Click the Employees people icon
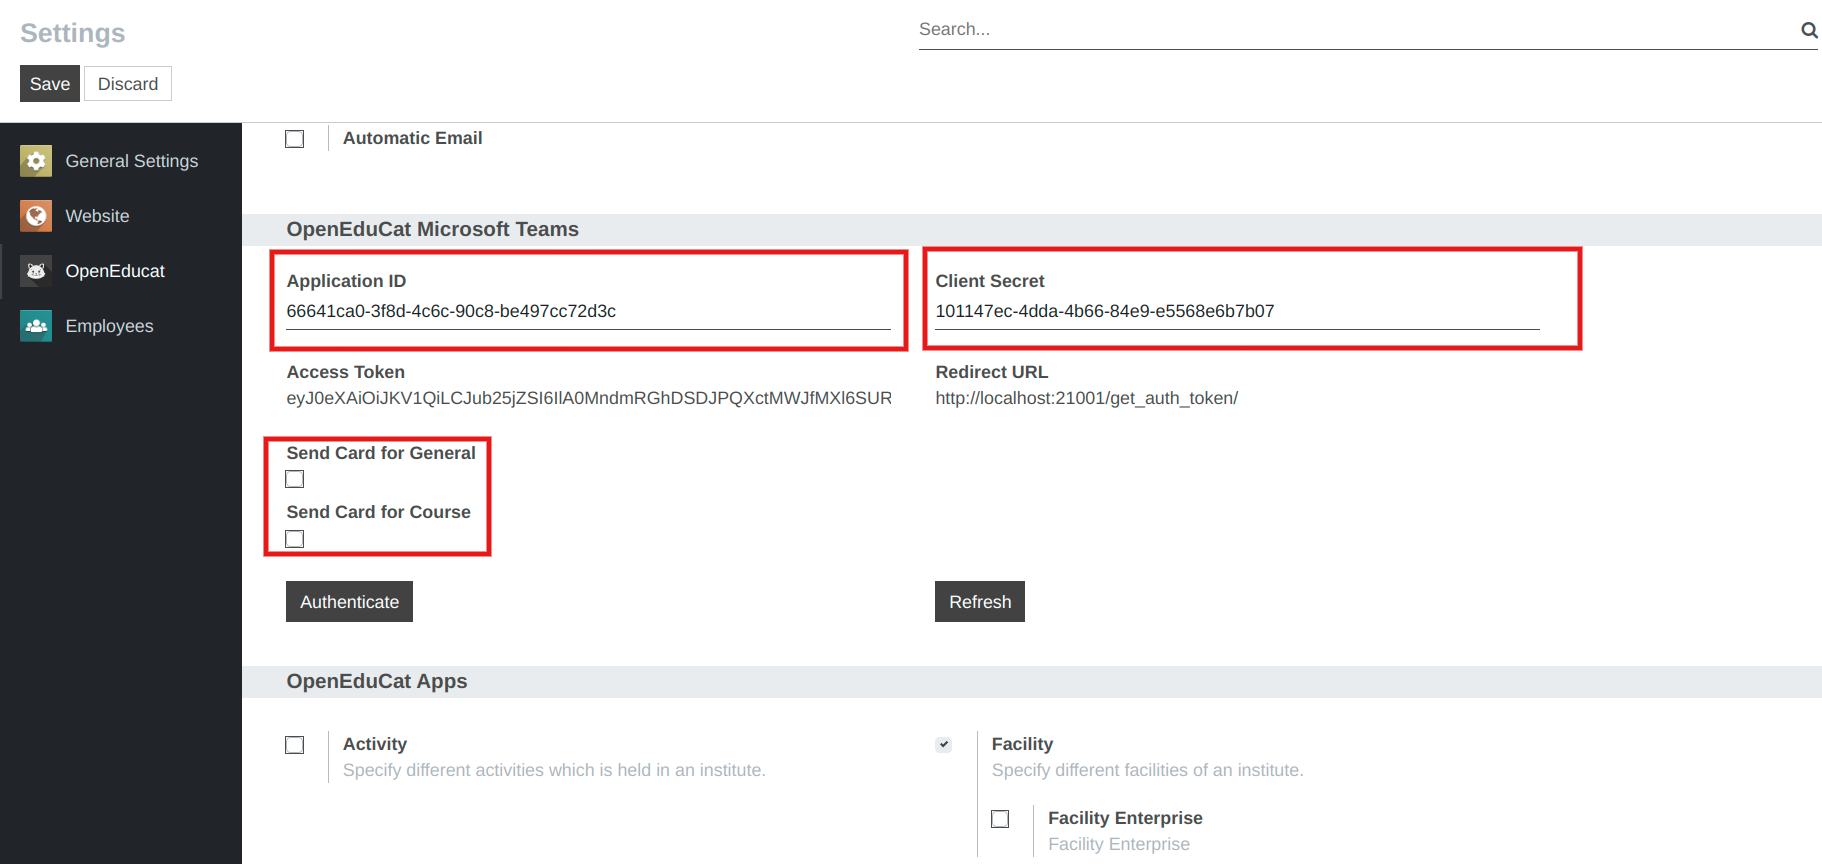The width and height of the screenshot is (1822, 864). point(36,326)
